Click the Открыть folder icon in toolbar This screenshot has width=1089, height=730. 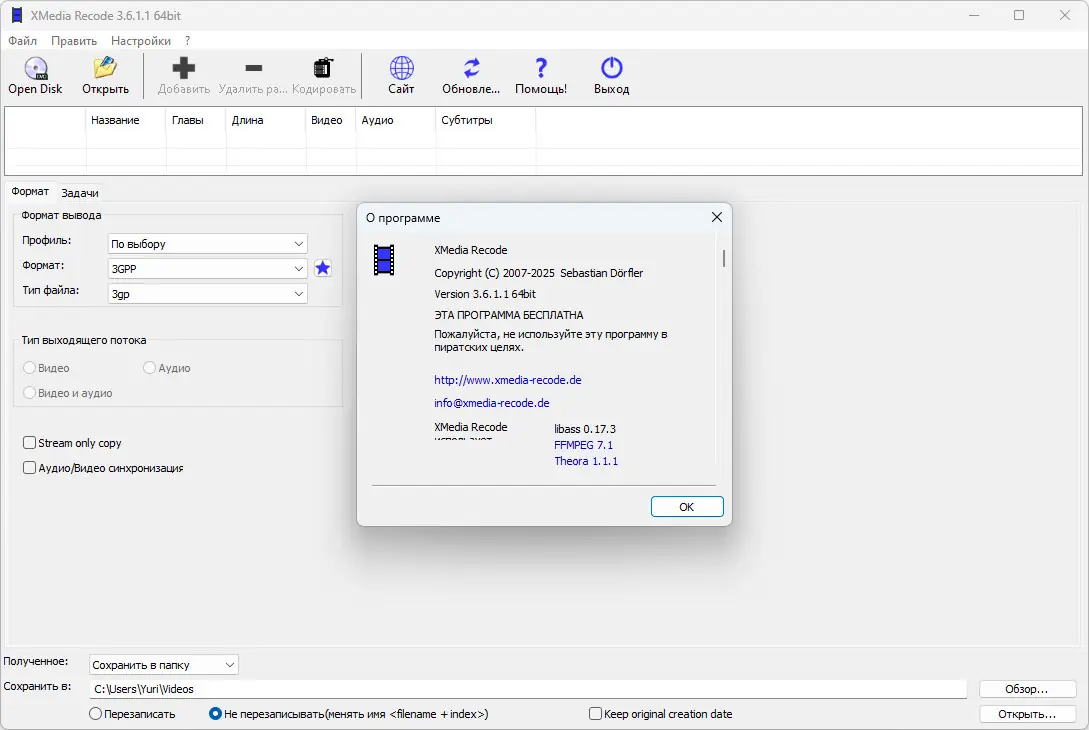pyautogui.click(x=106, y=67)
